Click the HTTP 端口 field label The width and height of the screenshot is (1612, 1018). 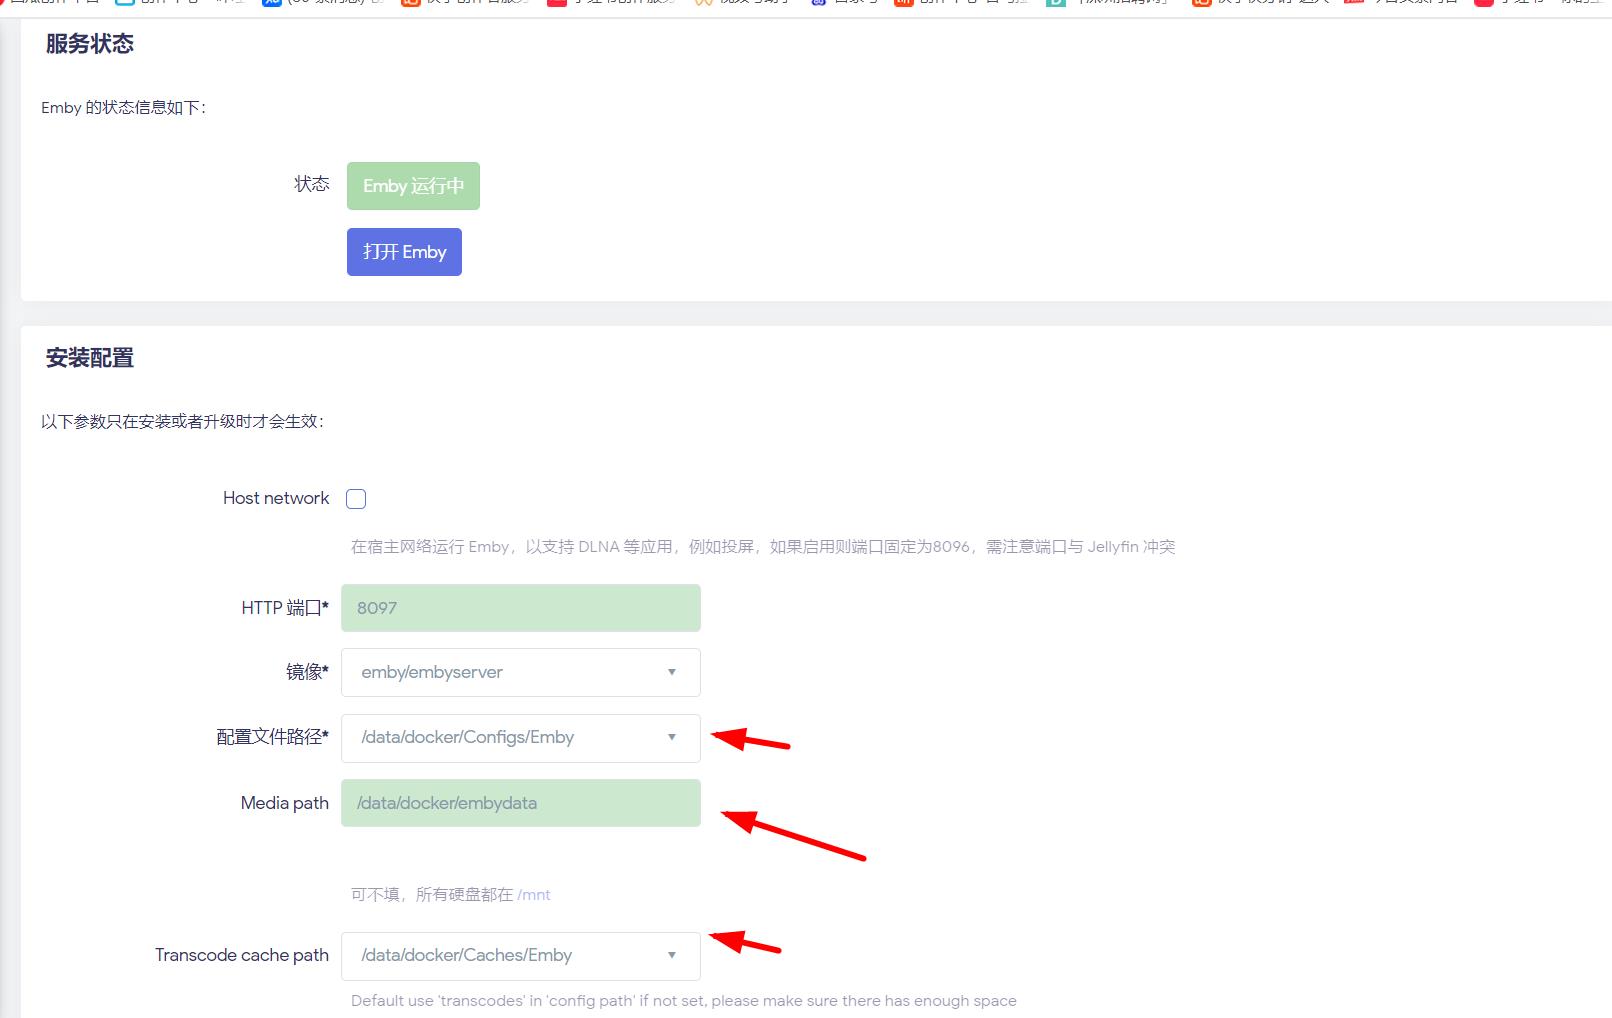285,608
